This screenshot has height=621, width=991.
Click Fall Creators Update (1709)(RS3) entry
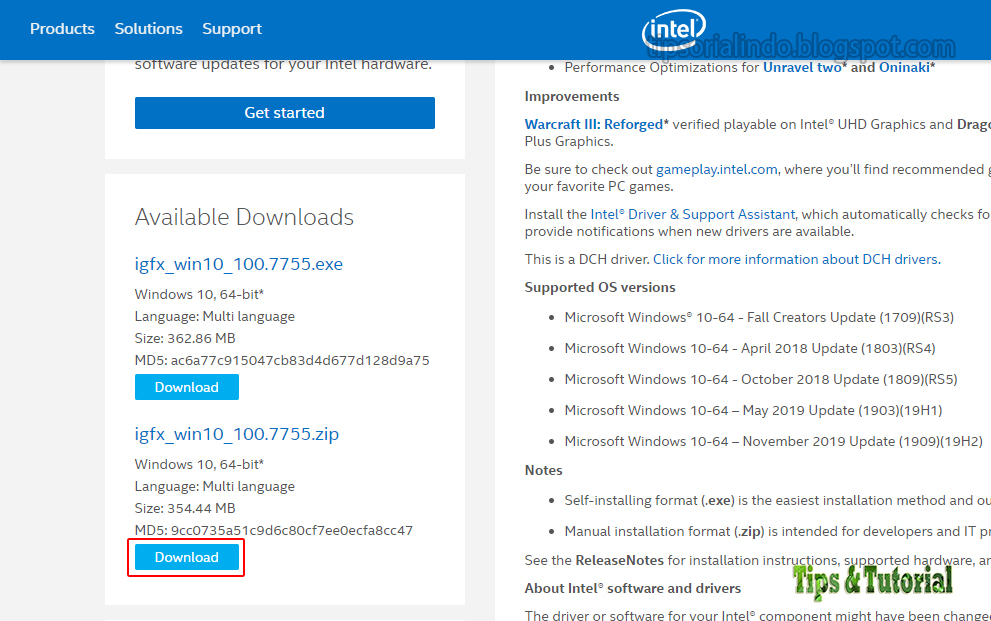coord(759,317)
